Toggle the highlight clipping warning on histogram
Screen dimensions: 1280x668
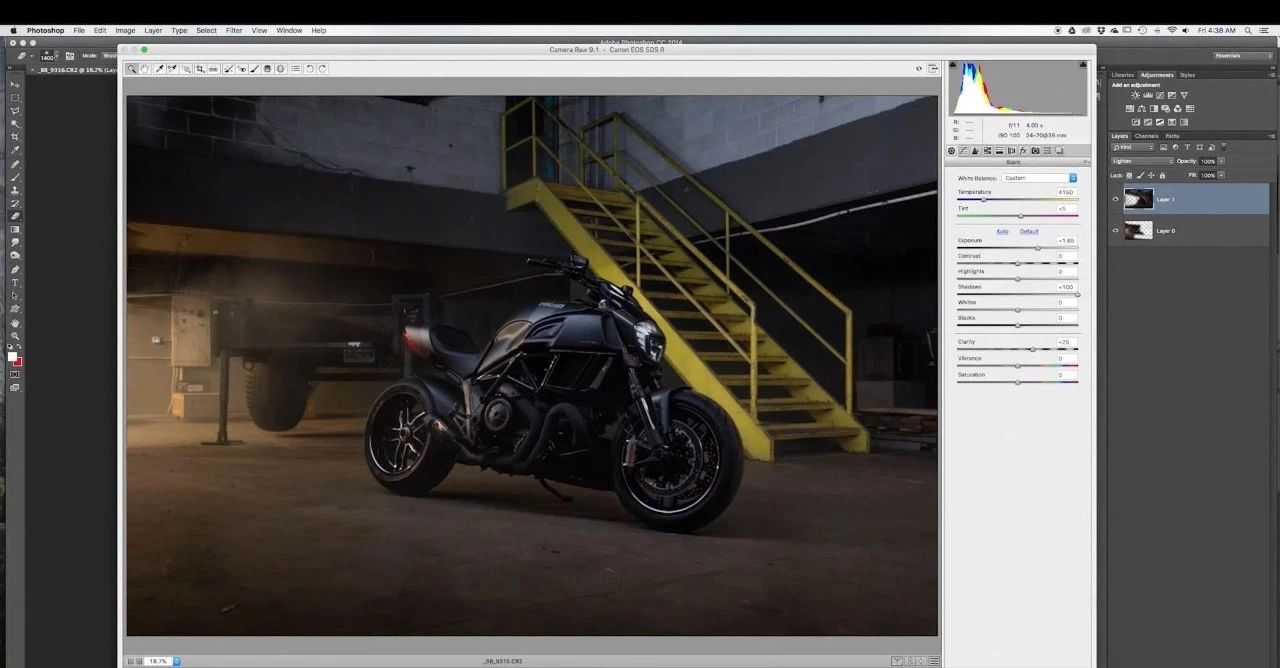coord(1082,65)
